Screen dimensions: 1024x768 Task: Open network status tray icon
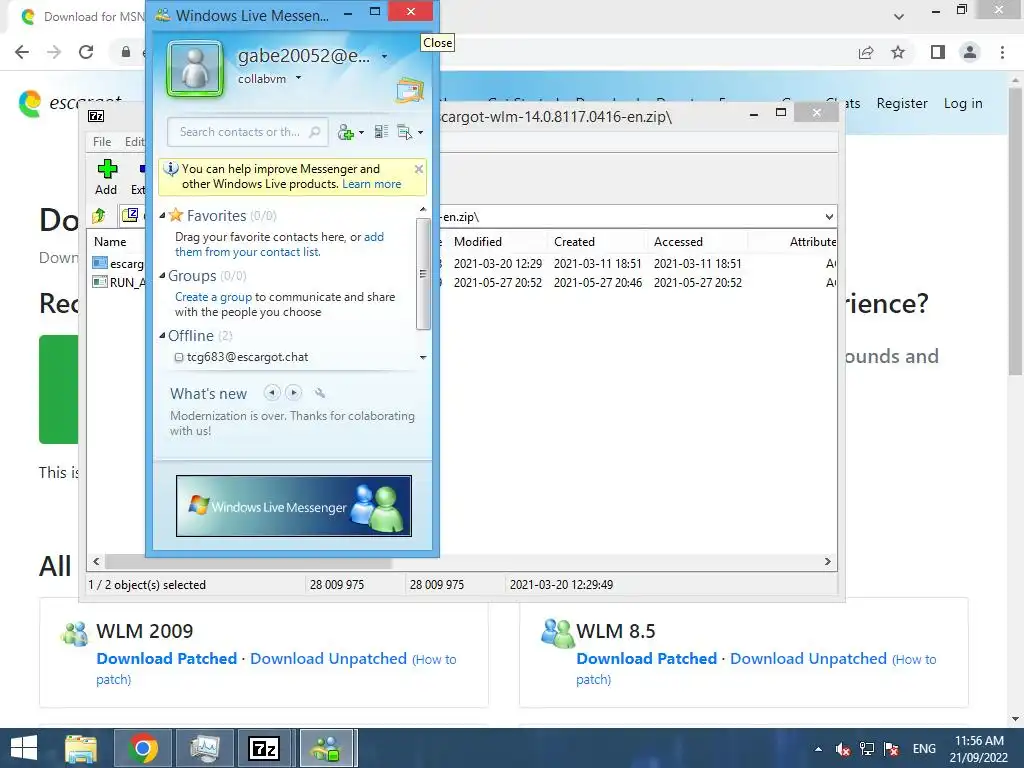pos(867,749)
